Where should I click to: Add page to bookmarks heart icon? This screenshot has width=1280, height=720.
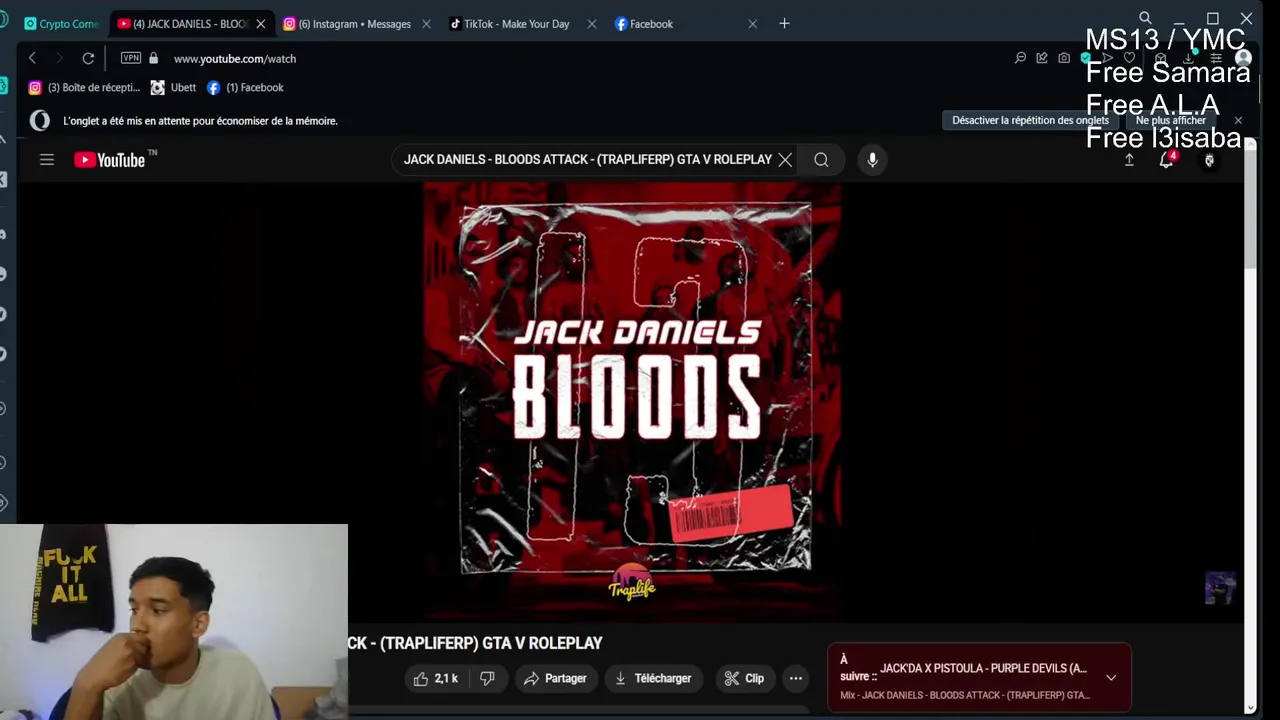coord(1130,58)
